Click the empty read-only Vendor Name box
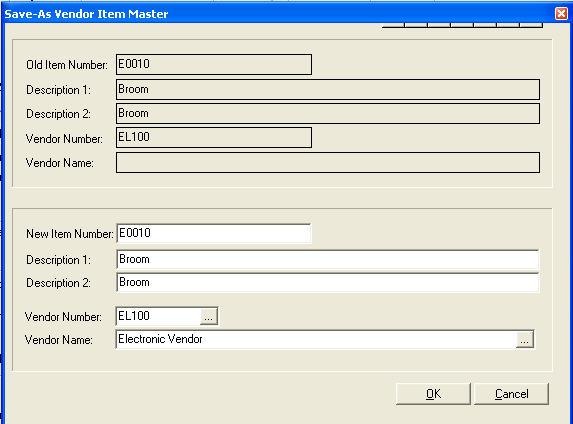The width and height of the screenshot is (573, 424). (328, 163)
